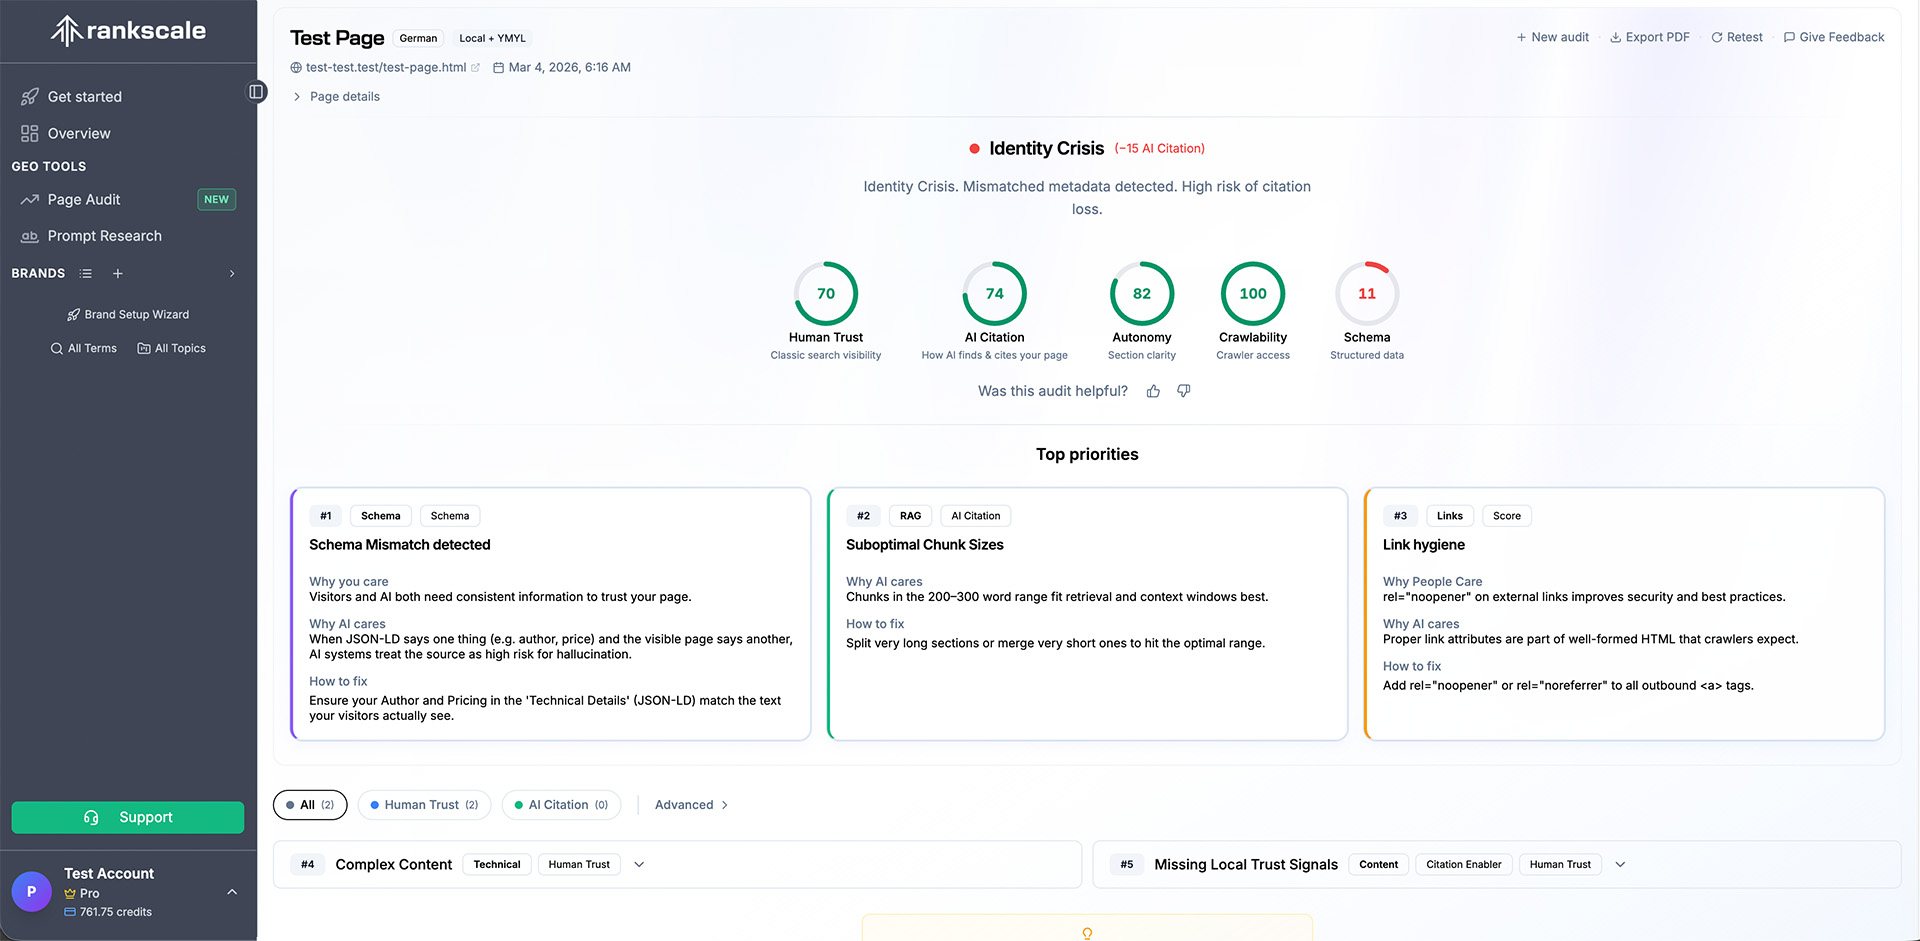Expand the Page details section
This screenshot has width=1920, height=941.
click(x=336, y=96)
